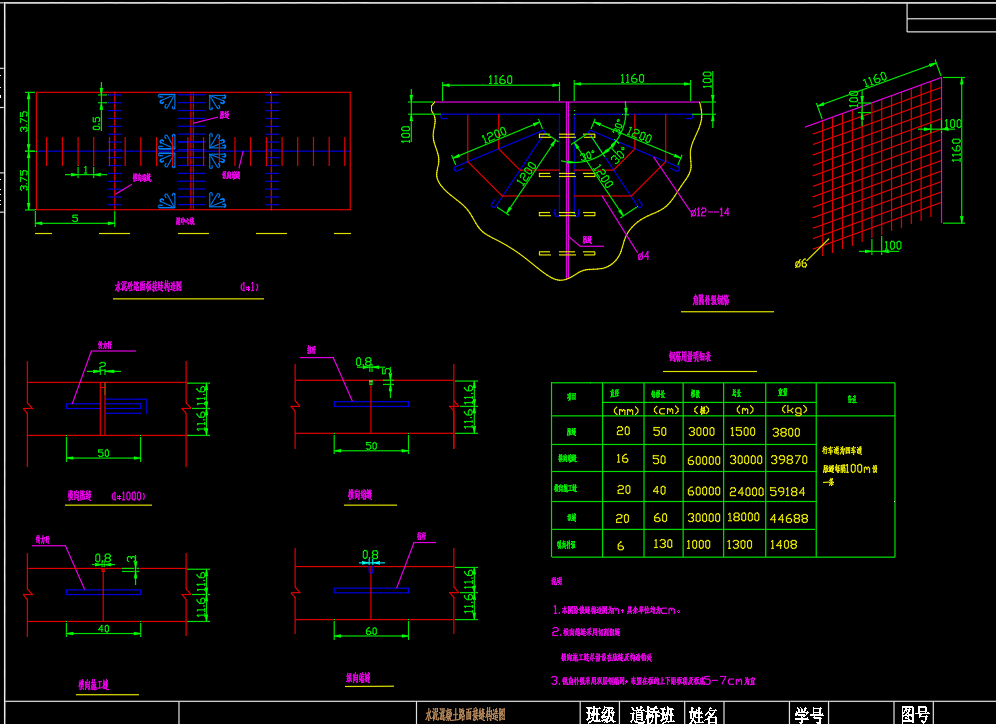Viewport: 996px width, 724px height.
Task: Click the 39870 weight value in table
Action: pos(790,459)
